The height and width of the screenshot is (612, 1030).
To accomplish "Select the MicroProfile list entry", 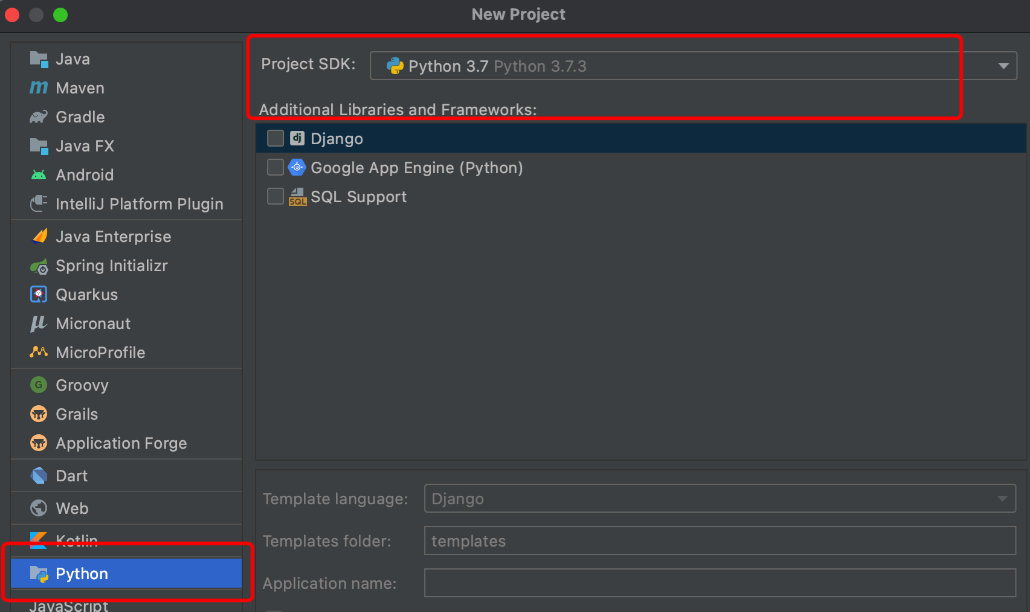I will [126, 353].
